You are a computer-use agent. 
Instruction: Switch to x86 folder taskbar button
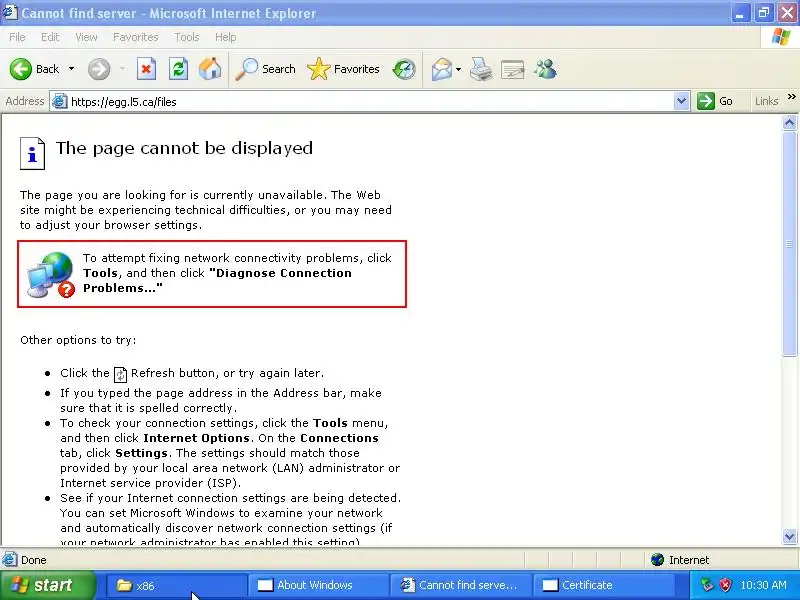pos(176,585)
